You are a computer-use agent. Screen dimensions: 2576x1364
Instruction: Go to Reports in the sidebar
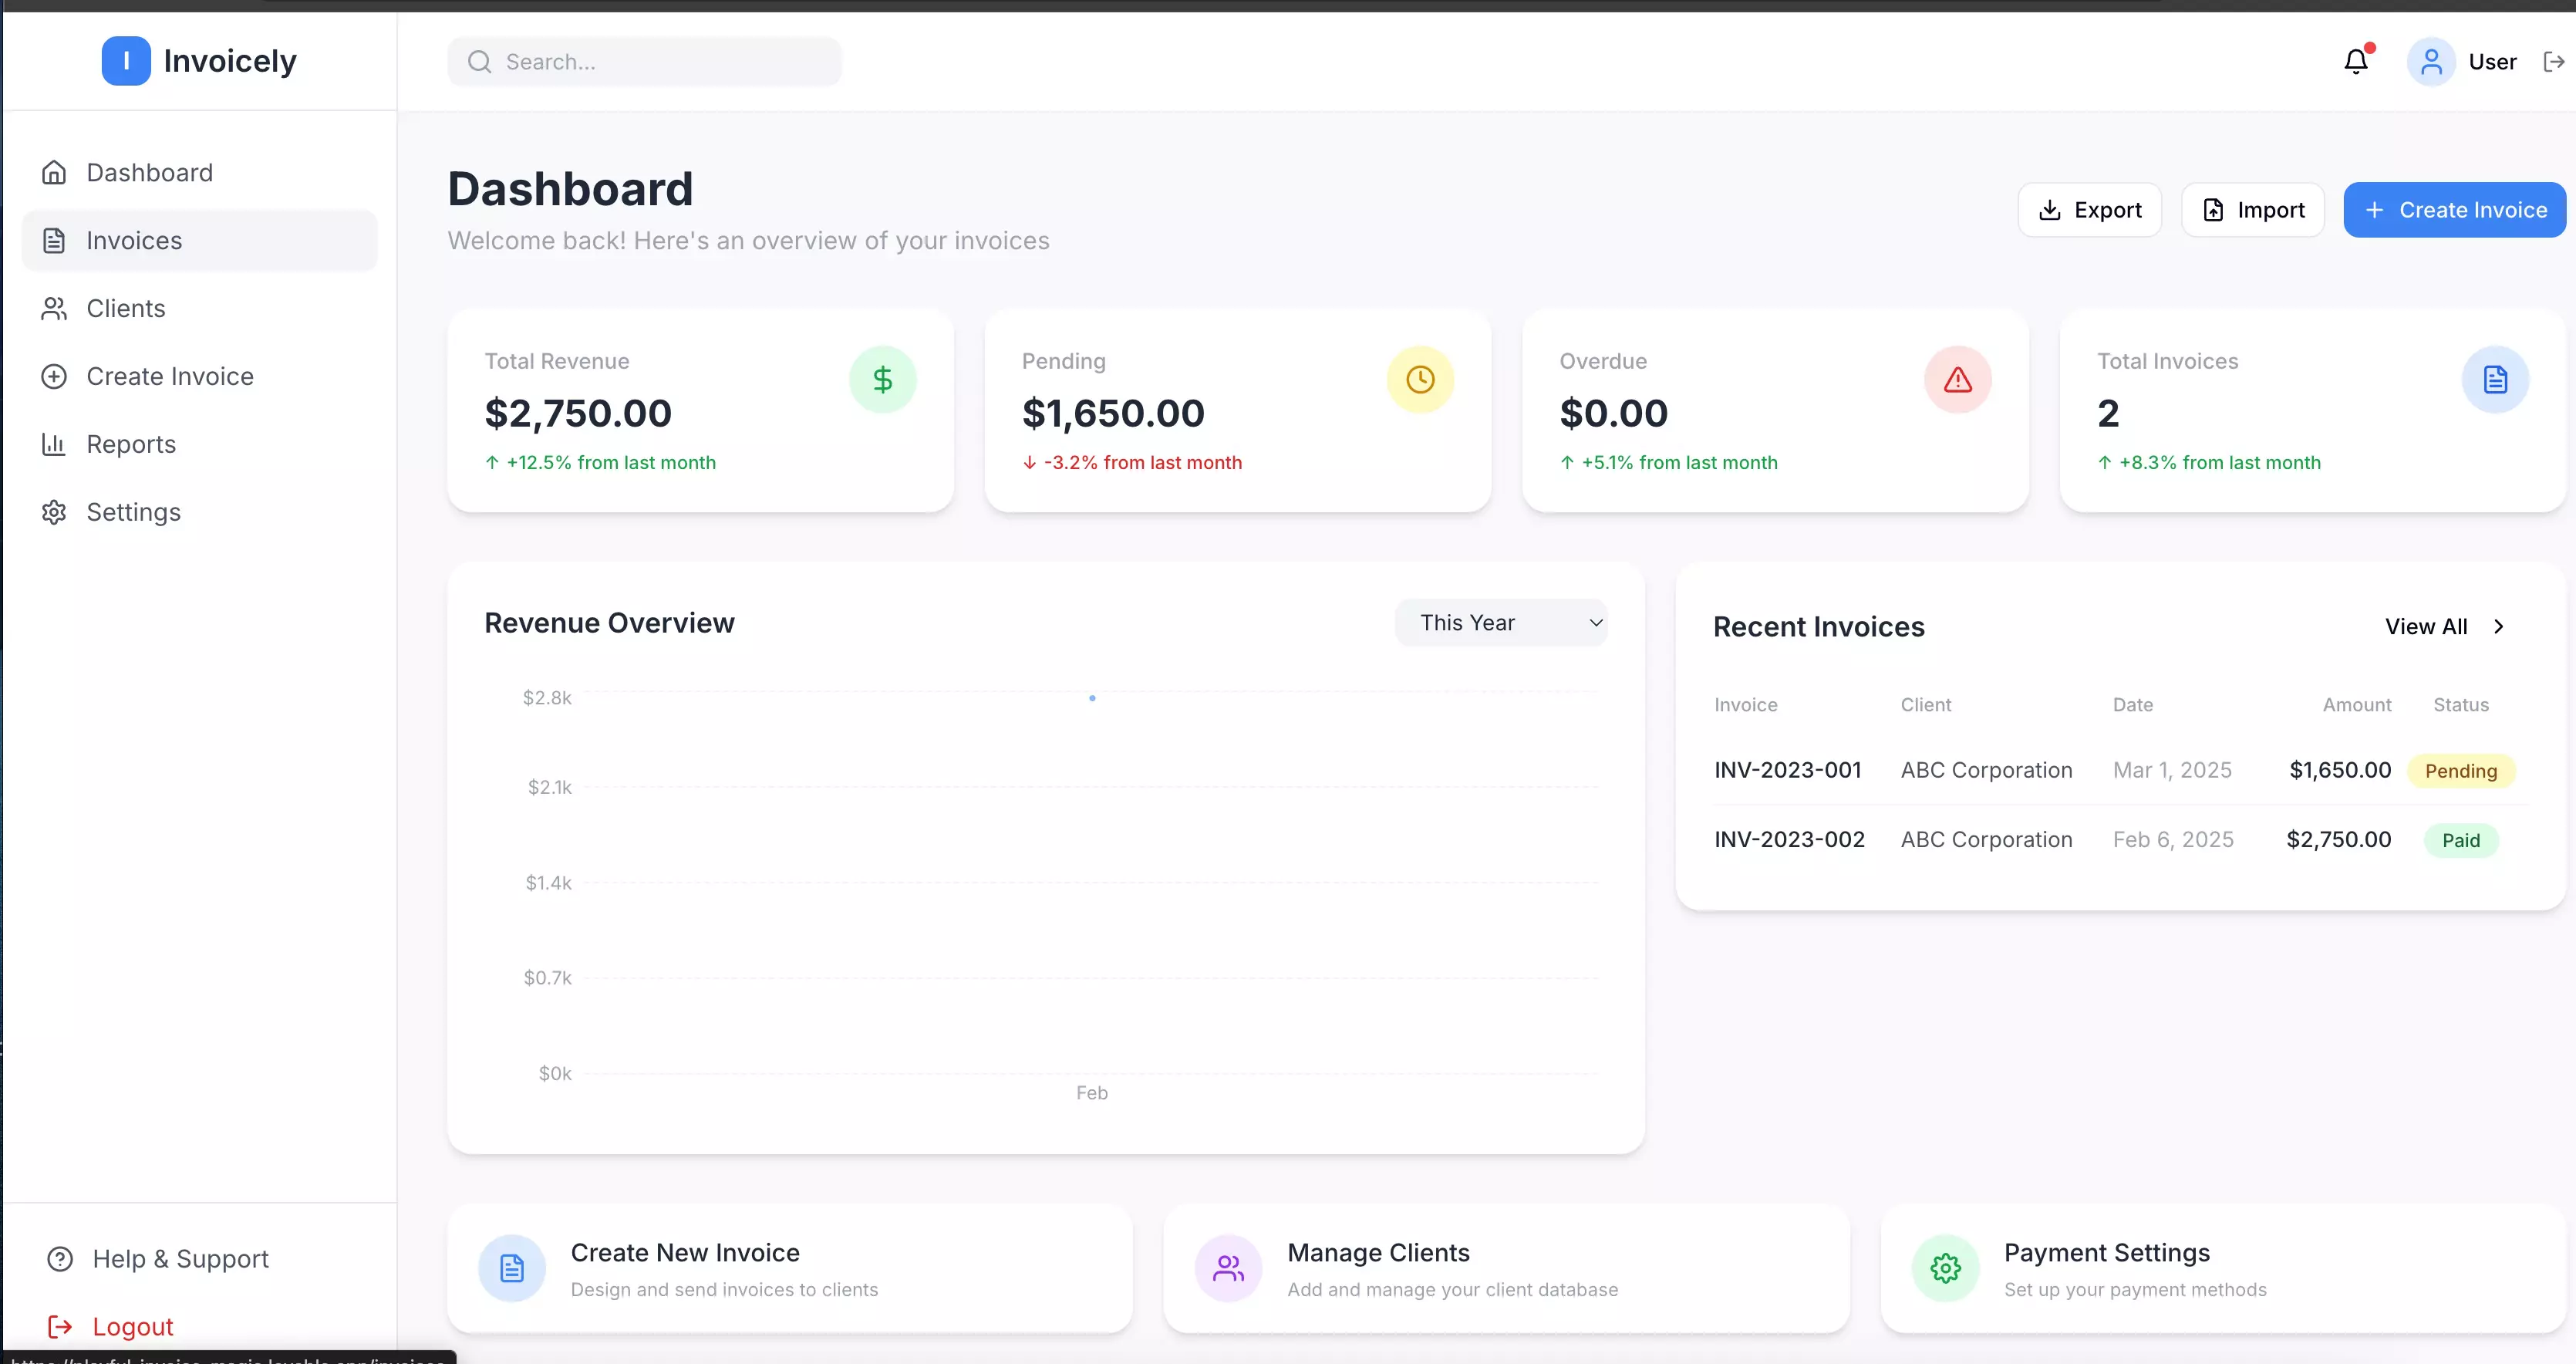click(131, 444)
